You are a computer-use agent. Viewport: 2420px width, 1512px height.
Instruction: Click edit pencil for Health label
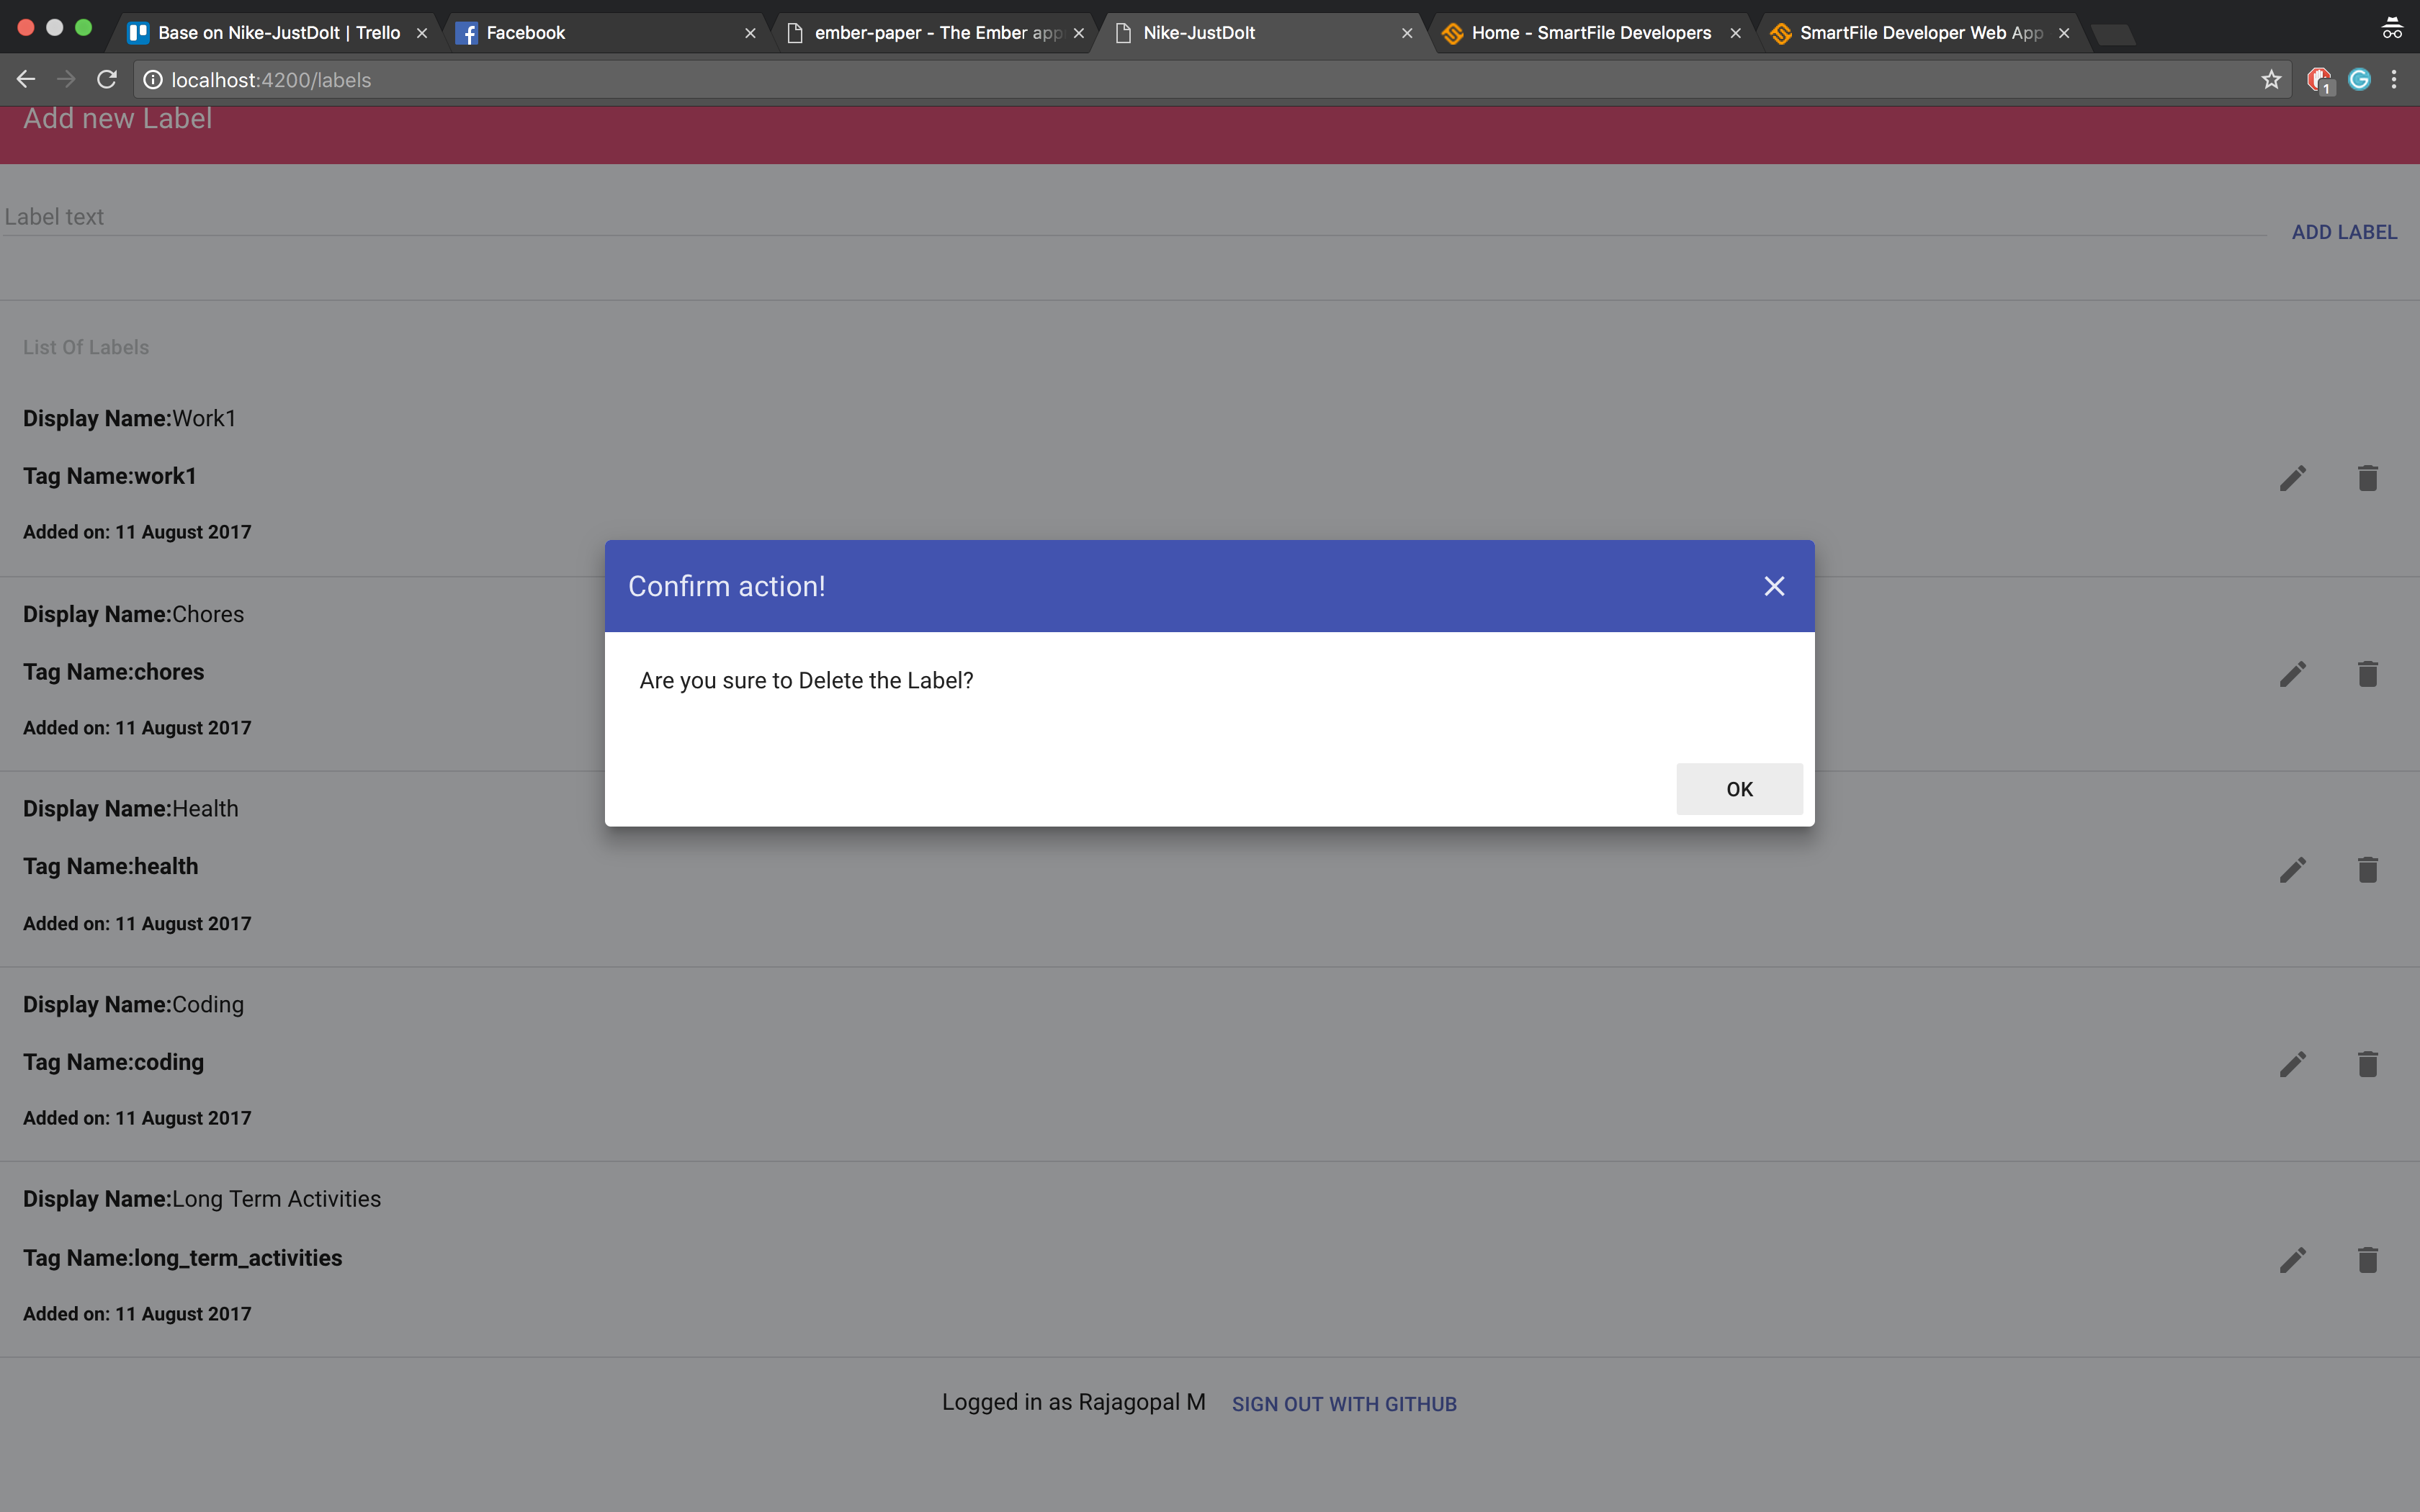click(2292, 870)
